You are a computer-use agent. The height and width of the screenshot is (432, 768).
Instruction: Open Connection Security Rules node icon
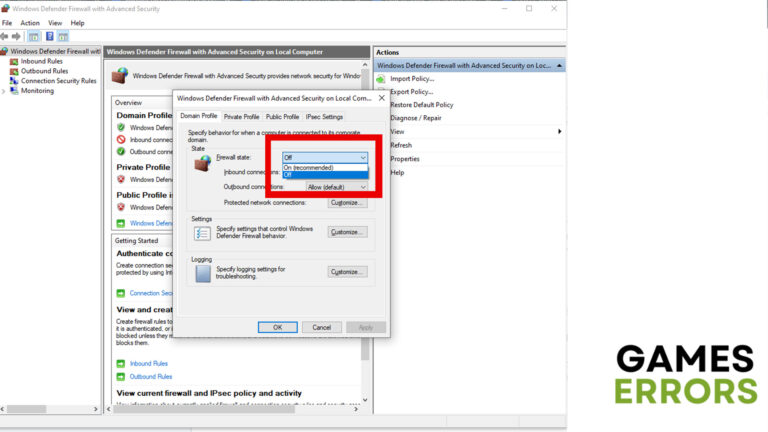pyautogui.click(x=14, y=81)
